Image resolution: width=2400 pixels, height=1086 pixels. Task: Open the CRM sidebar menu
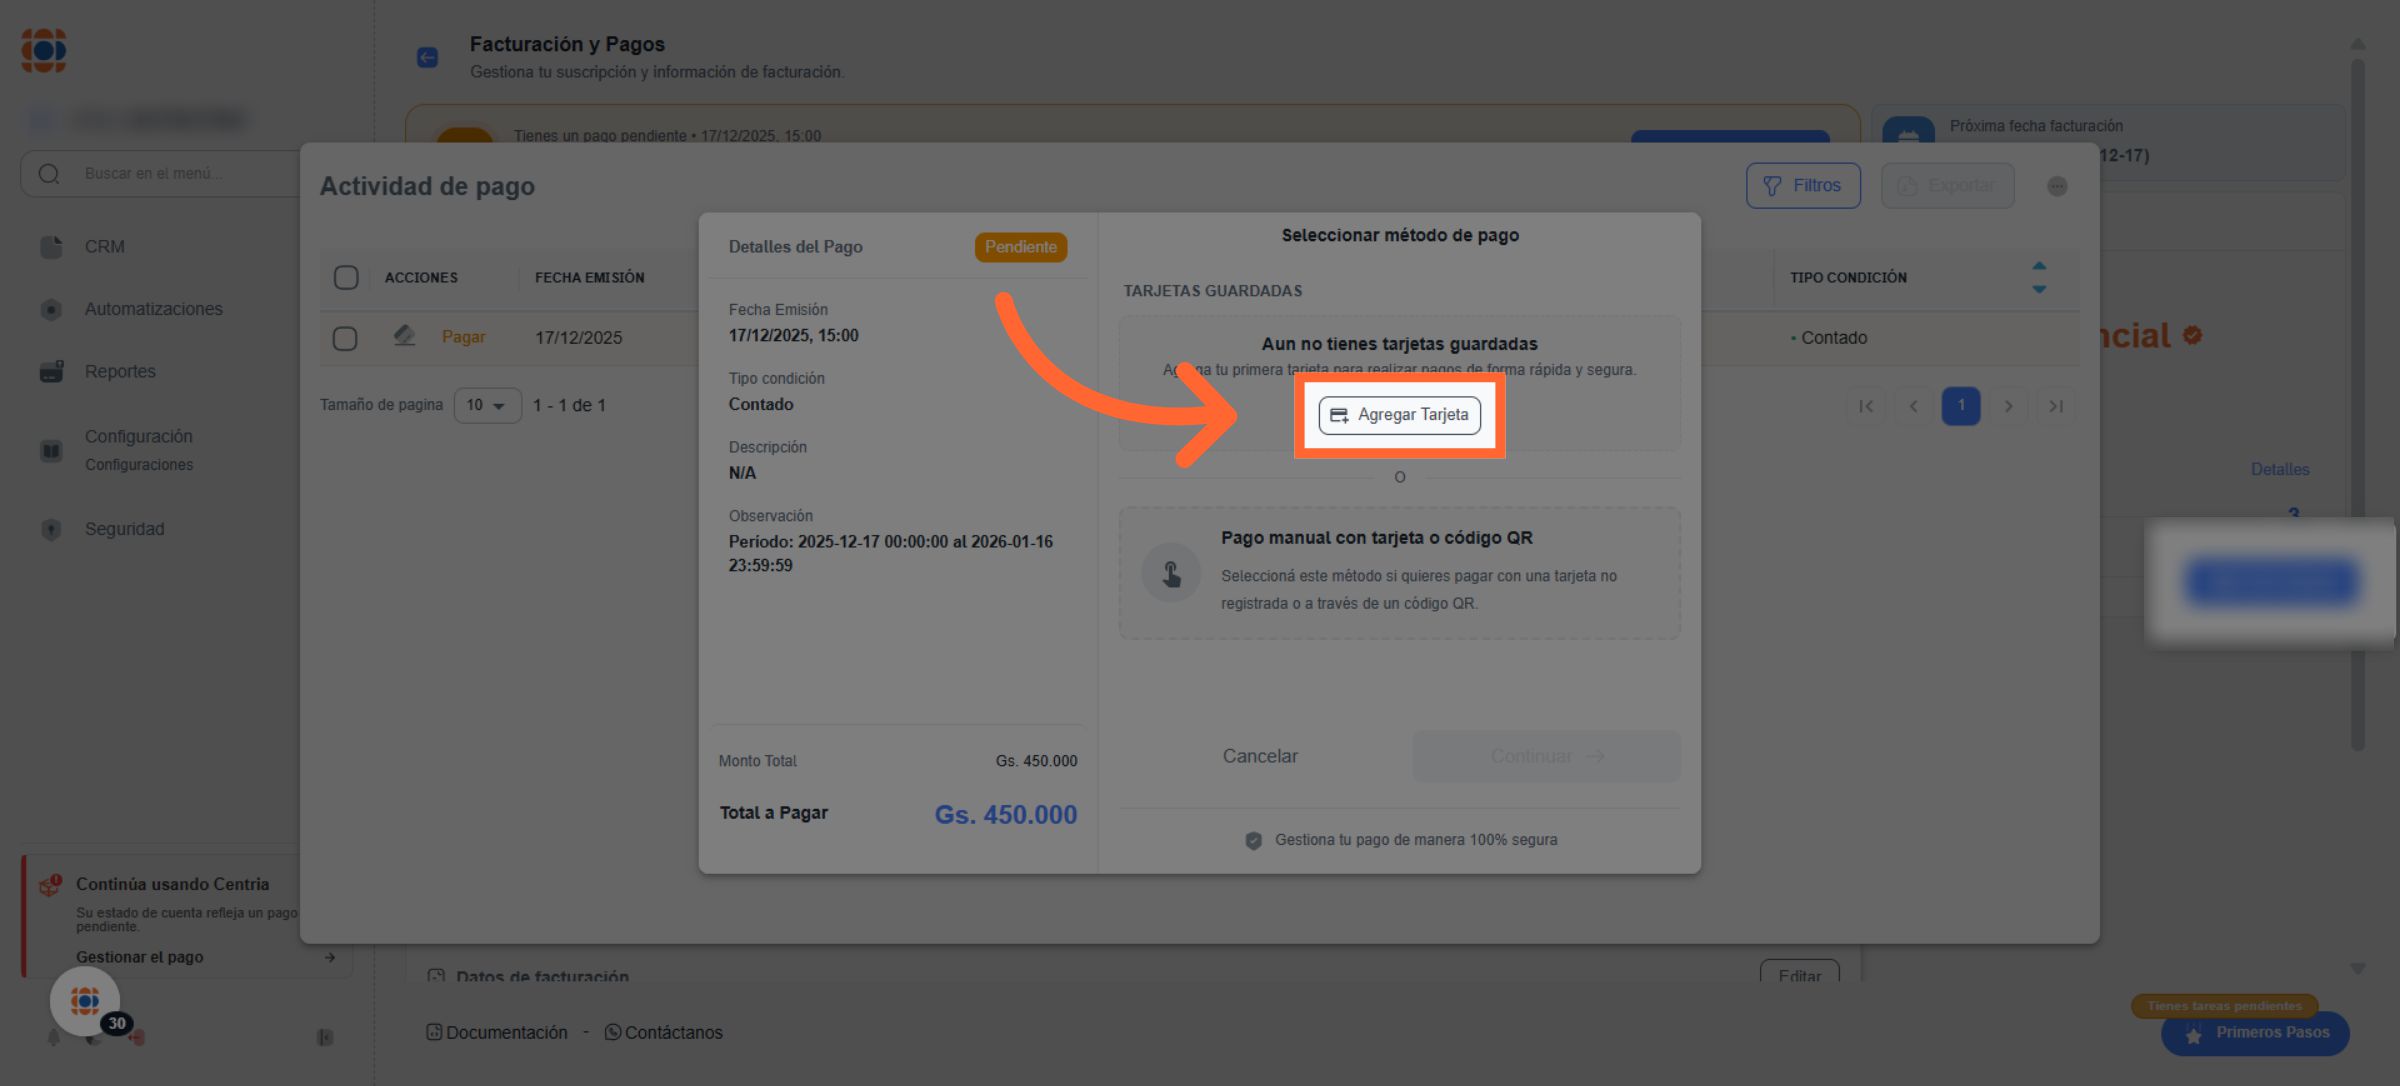[x=104, y=246]
